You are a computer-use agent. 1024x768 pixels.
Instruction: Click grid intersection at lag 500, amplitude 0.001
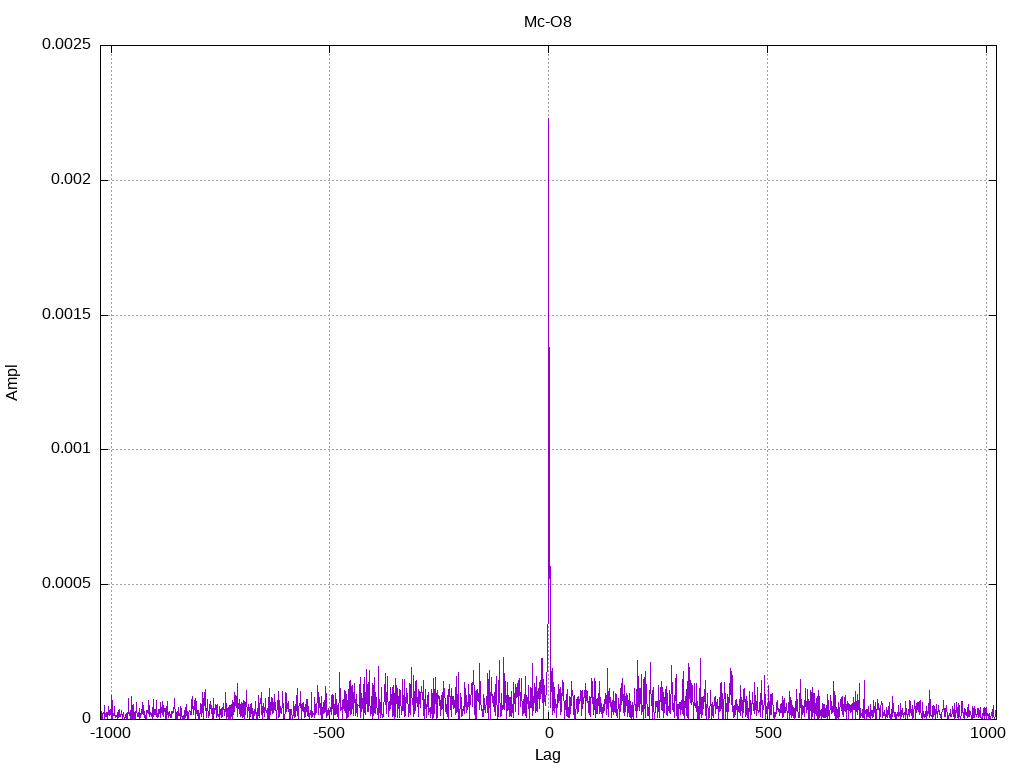pyautogui.click(x=767, y=449)
